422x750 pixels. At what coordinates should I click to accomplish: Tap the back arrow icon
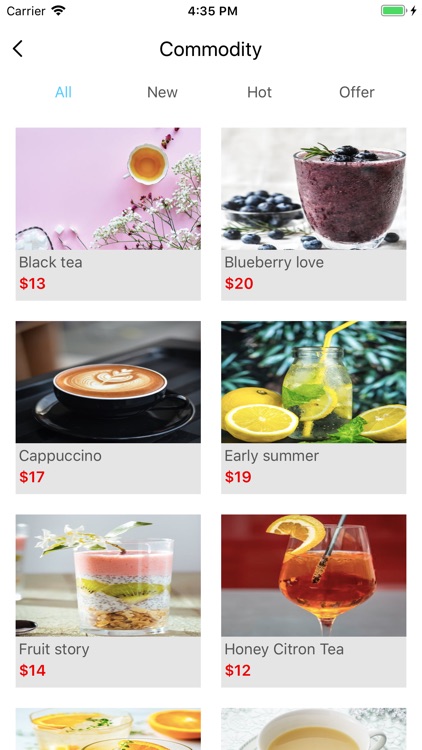(x=18, y=49)
